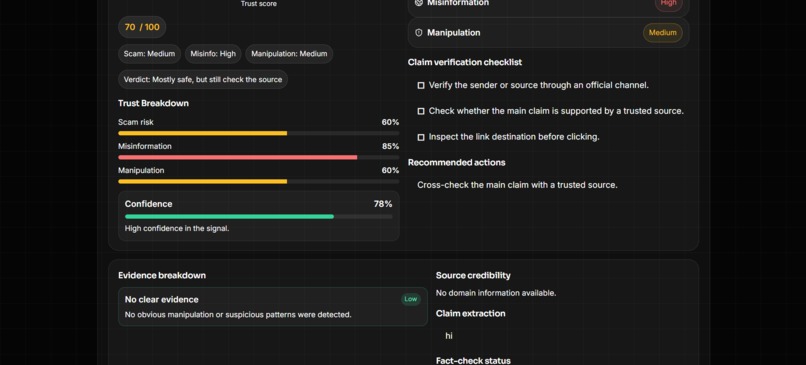Screen dimensions: 806x365
Task: Click the Trust Breakdown heading
Action: (x=153, y=103)
